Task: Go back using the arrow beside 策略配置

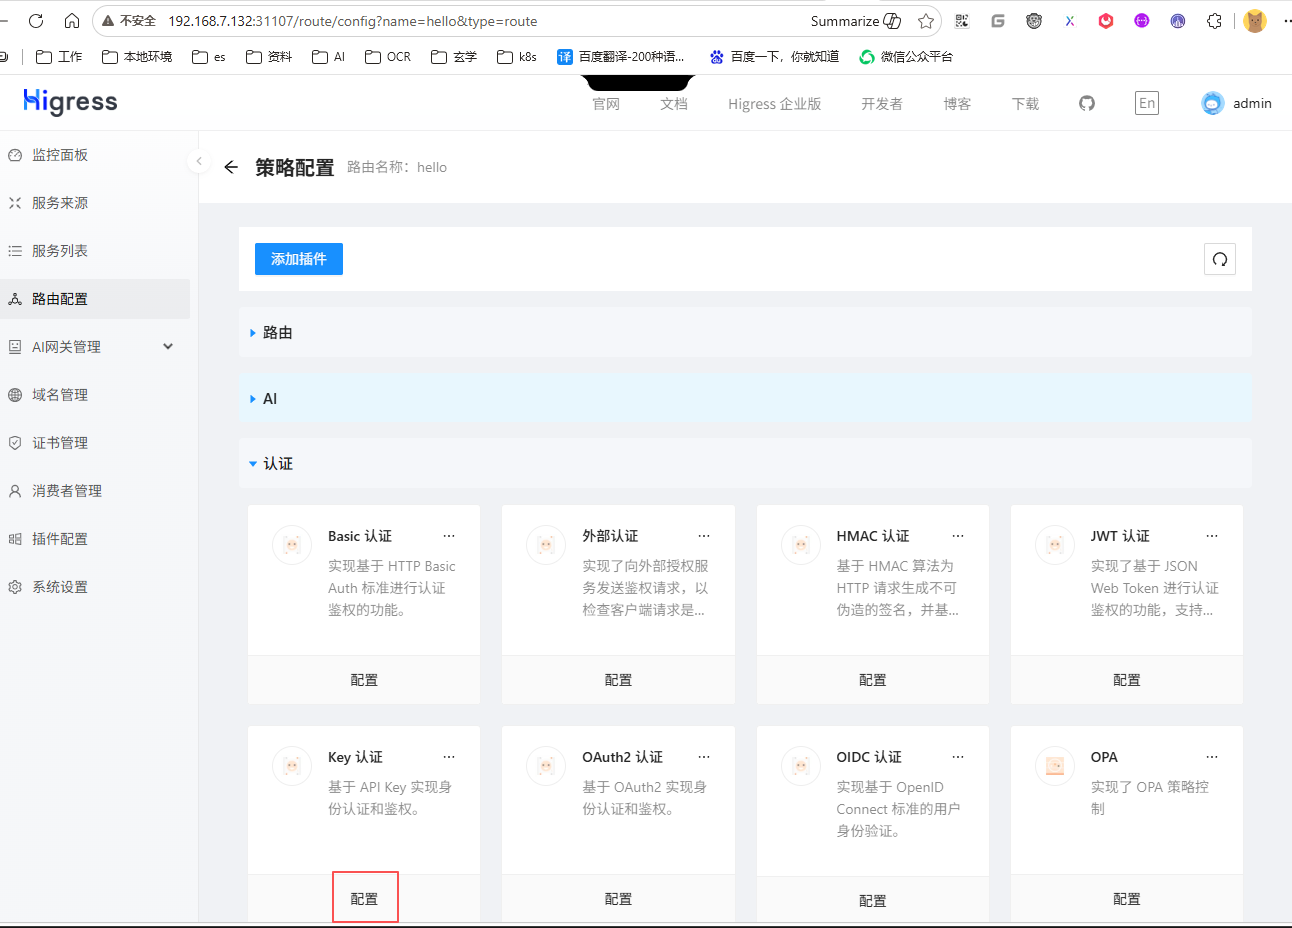Action: (x=231, y=167)
